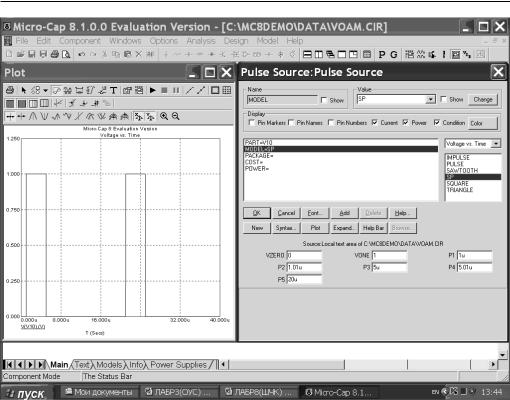Select the arrow pointer tool in Plot window
This screenshot has height=400, width=510.
[x=23, y=90]
